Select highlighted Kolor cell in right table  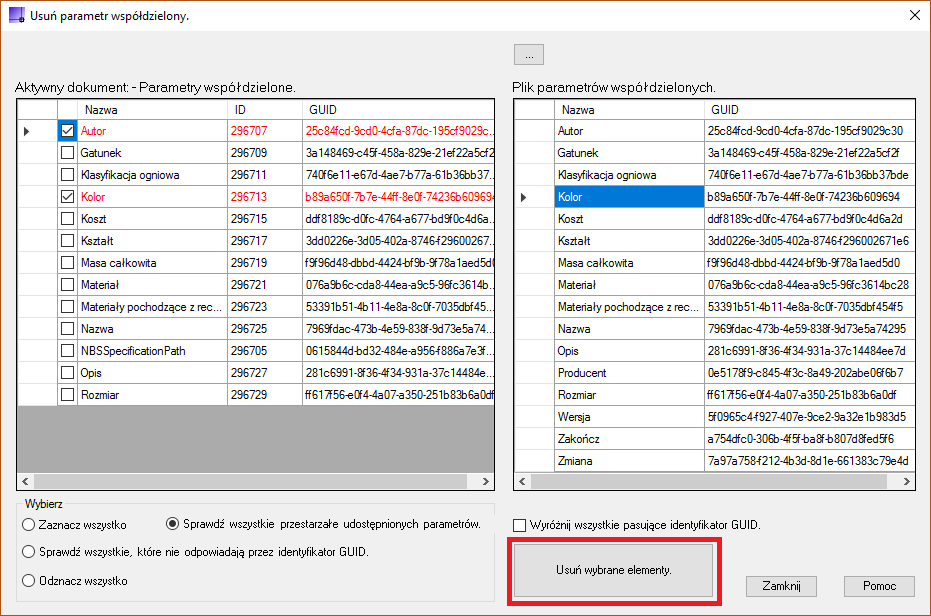pyautogui.click(x=629, y=197)
